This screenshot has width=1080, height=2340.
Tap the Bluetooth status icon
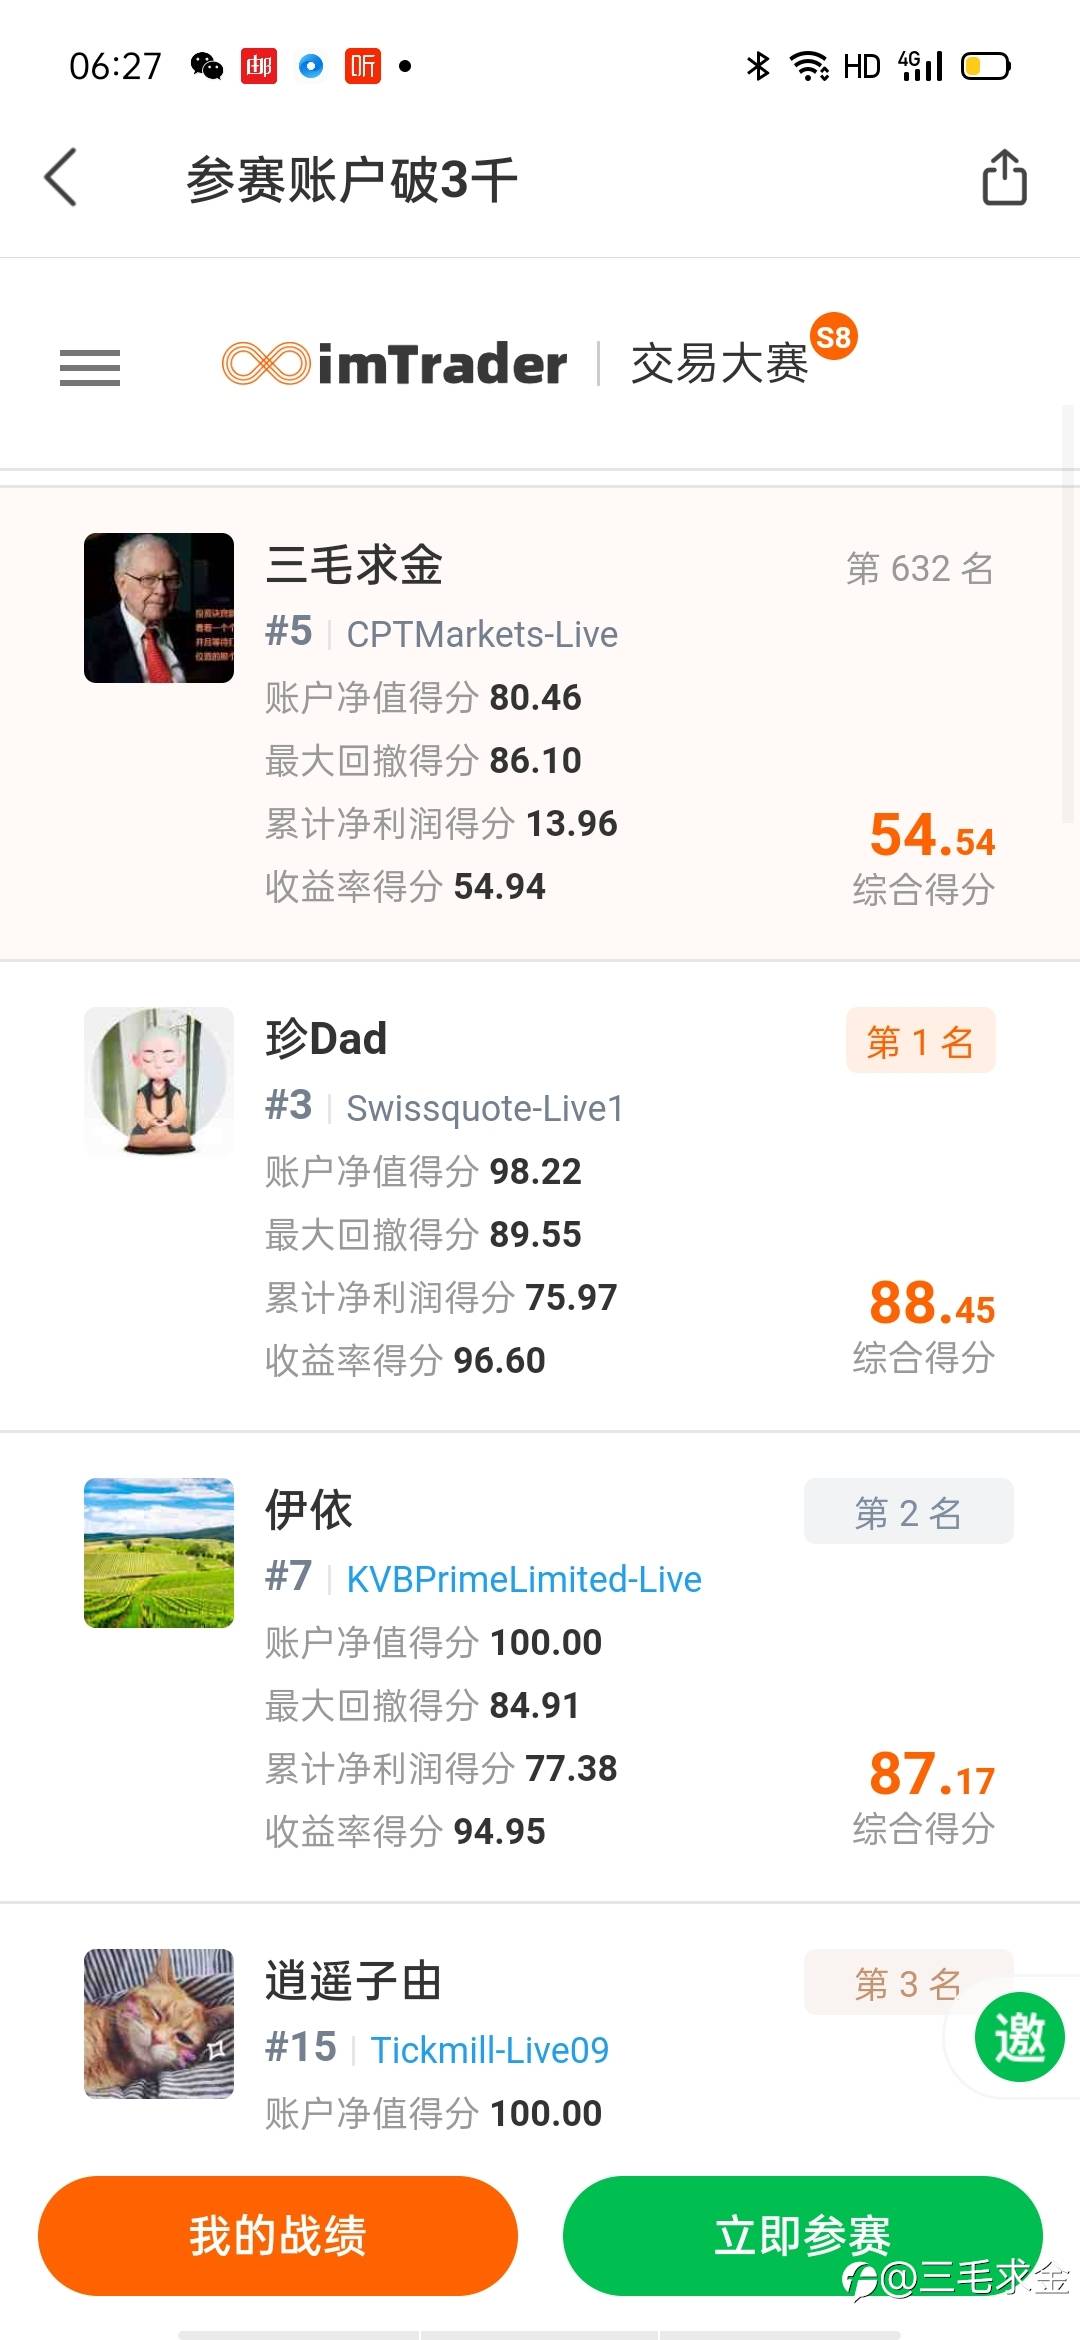click(x=758, y=66)
